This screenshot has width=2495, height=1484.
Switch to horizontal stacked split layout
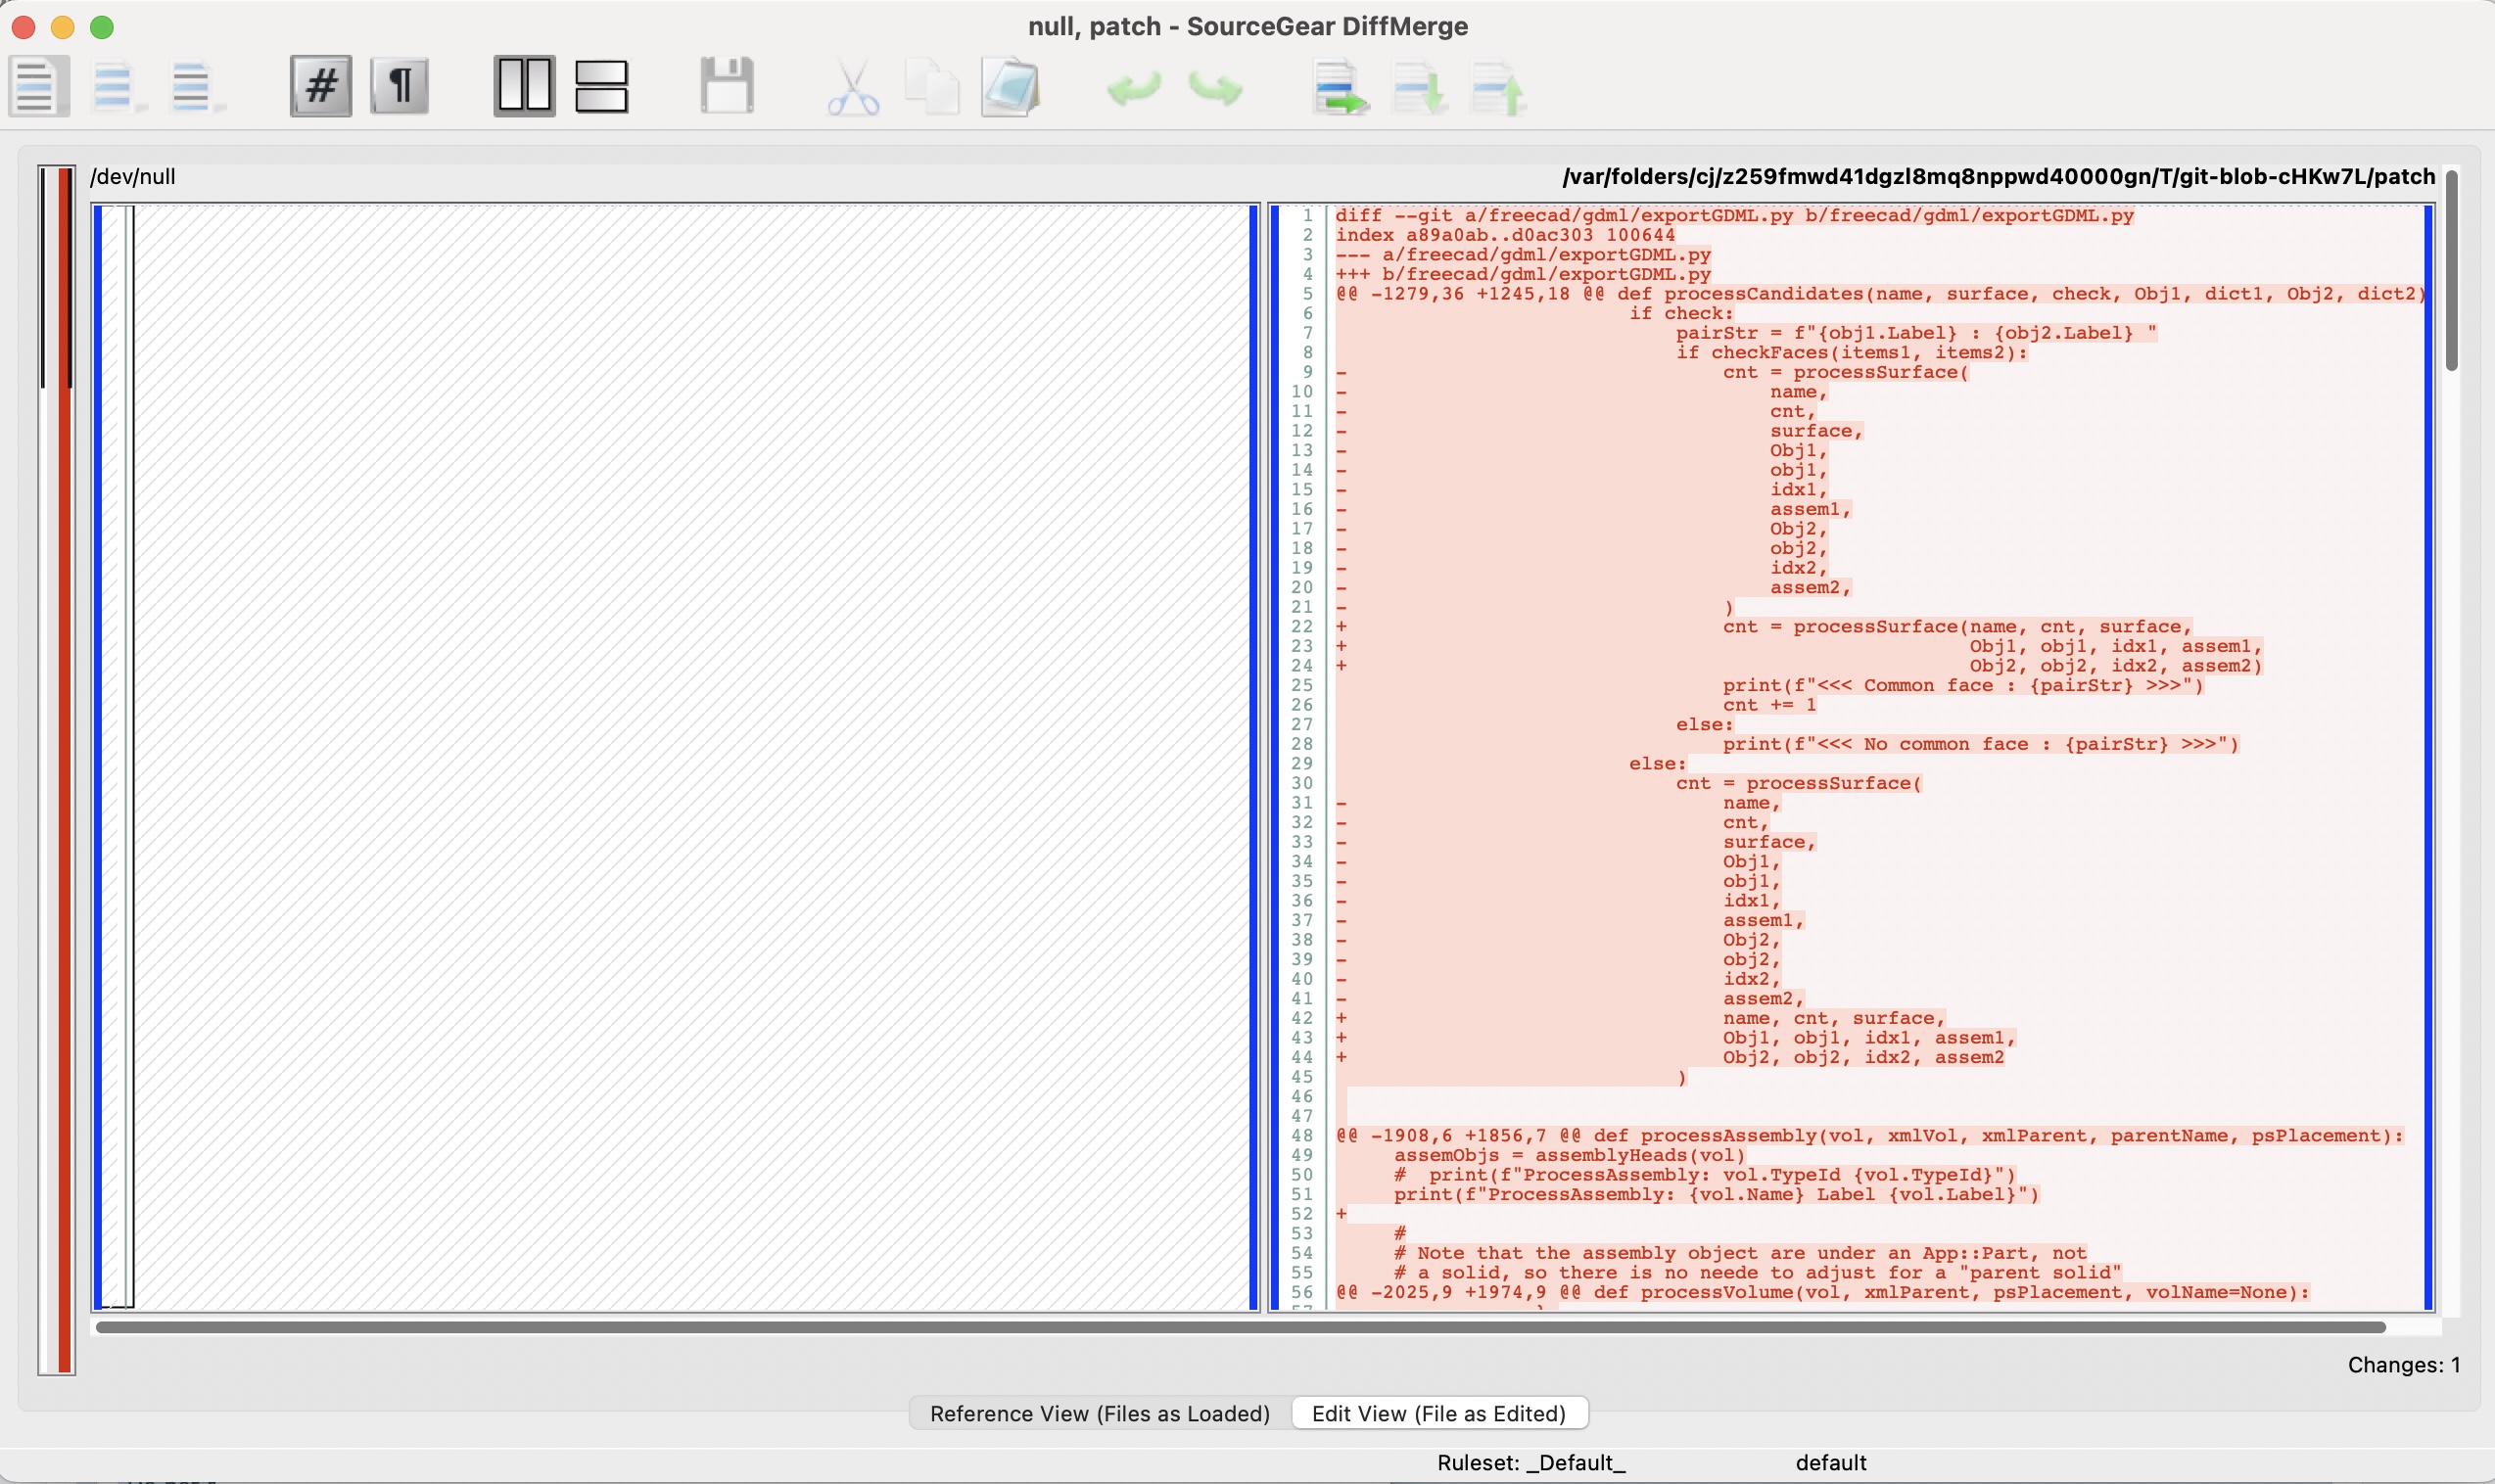point(602,87)
